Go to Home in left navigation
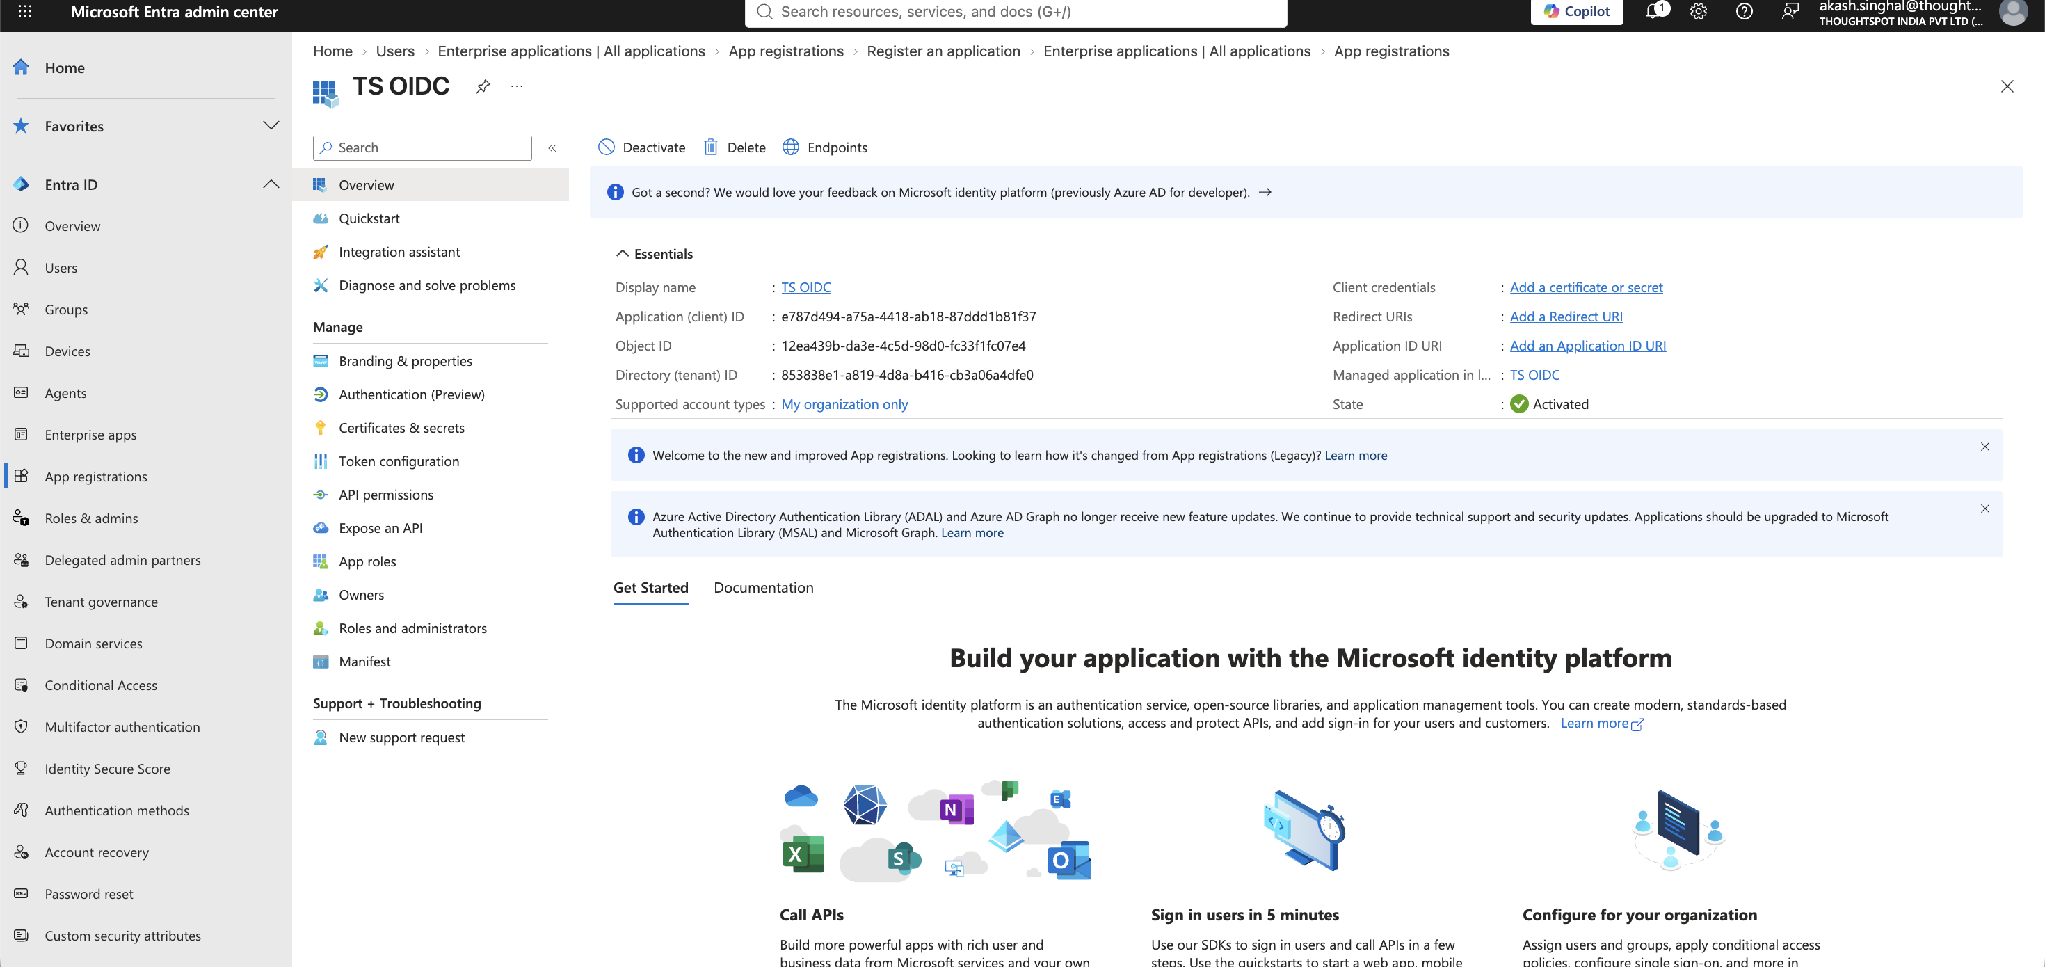This screenshot has width=2045, height=967. [x=65, y=68]
